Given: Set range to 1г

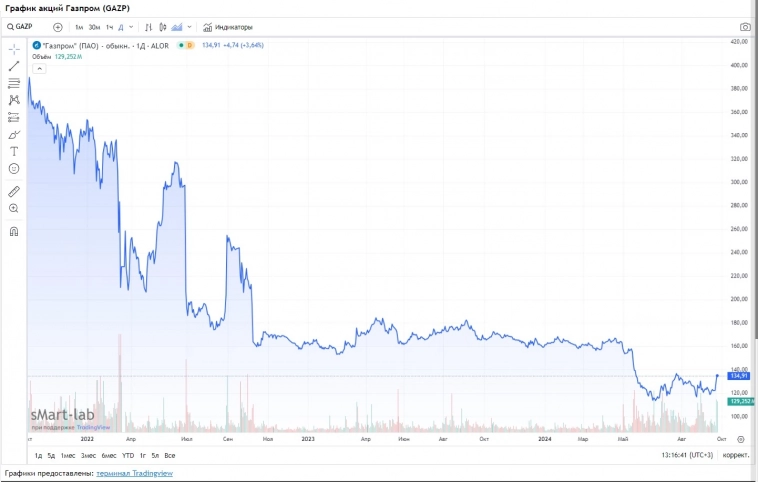Looking at the screenshot, I should (143, 455).
